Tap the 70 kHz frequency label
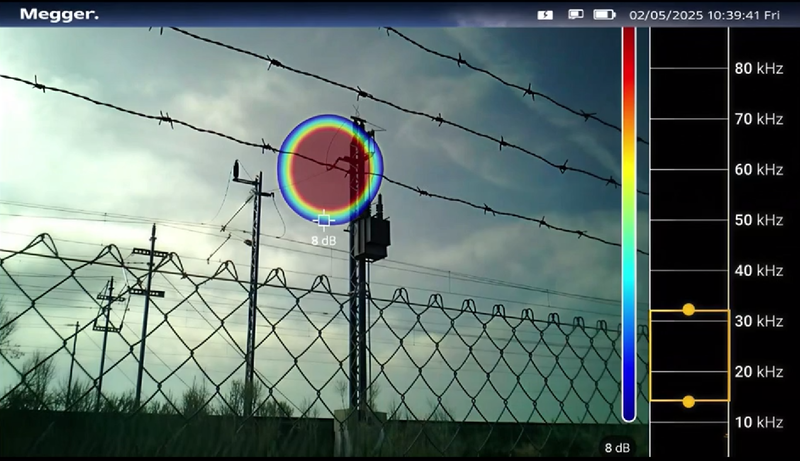This screenshot has height=461, width=800. [759, 119]
